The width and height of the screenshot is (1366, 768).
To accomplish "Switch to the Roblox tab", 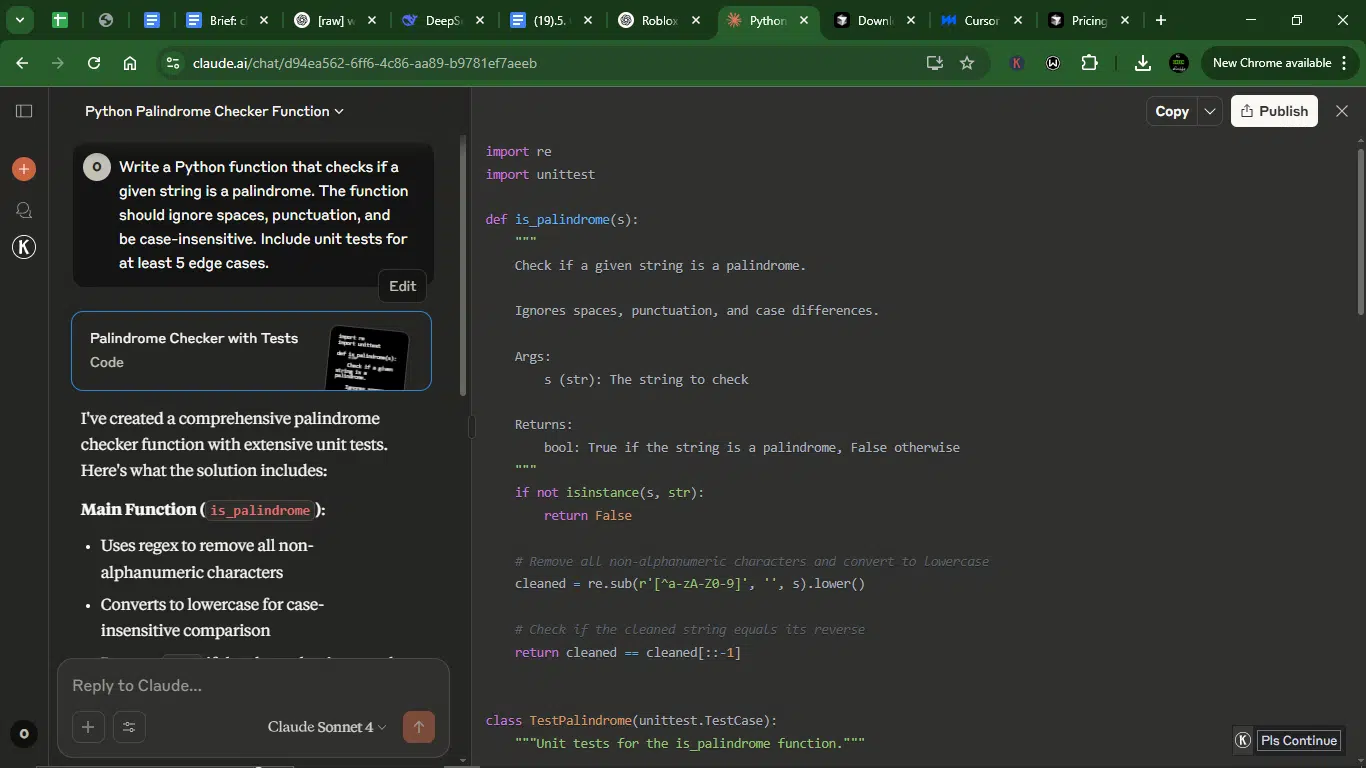I will click(660, 20).
